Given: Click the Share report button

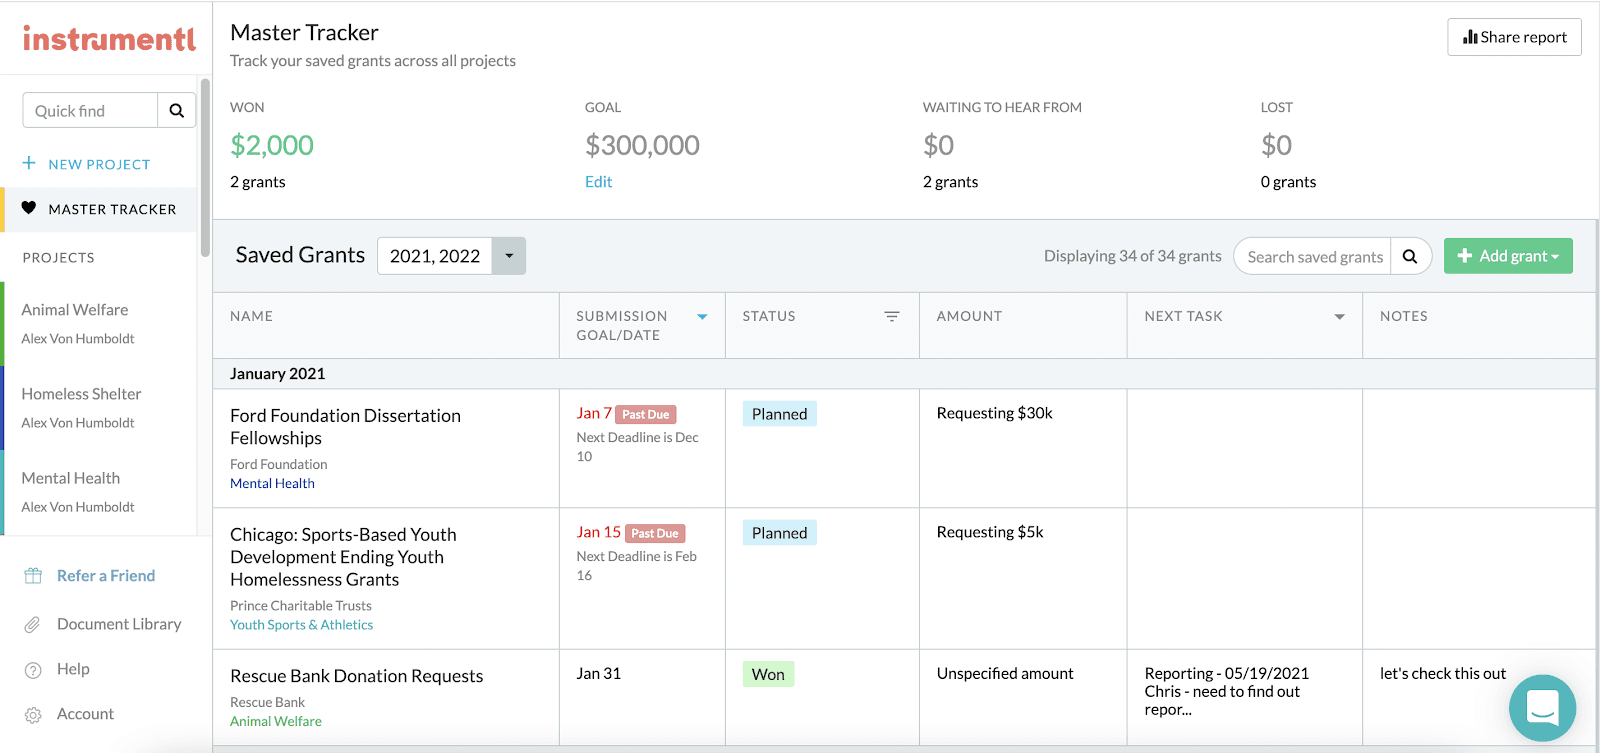Looking at the screenshot, I should tap(1514, 37).
